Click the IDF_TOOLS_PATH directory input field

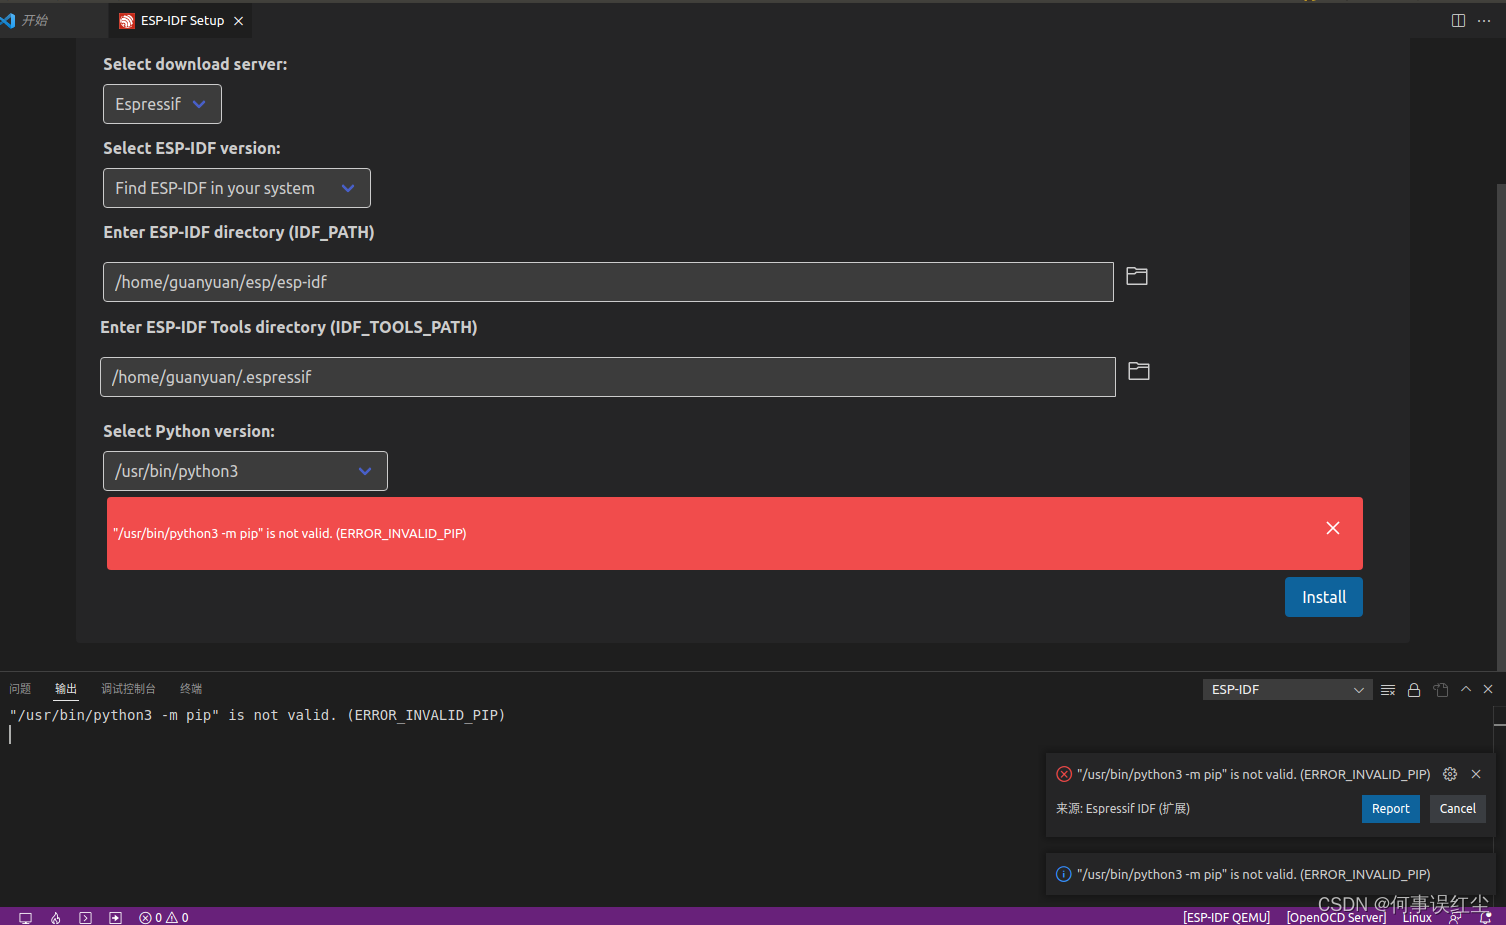(608, 377)
